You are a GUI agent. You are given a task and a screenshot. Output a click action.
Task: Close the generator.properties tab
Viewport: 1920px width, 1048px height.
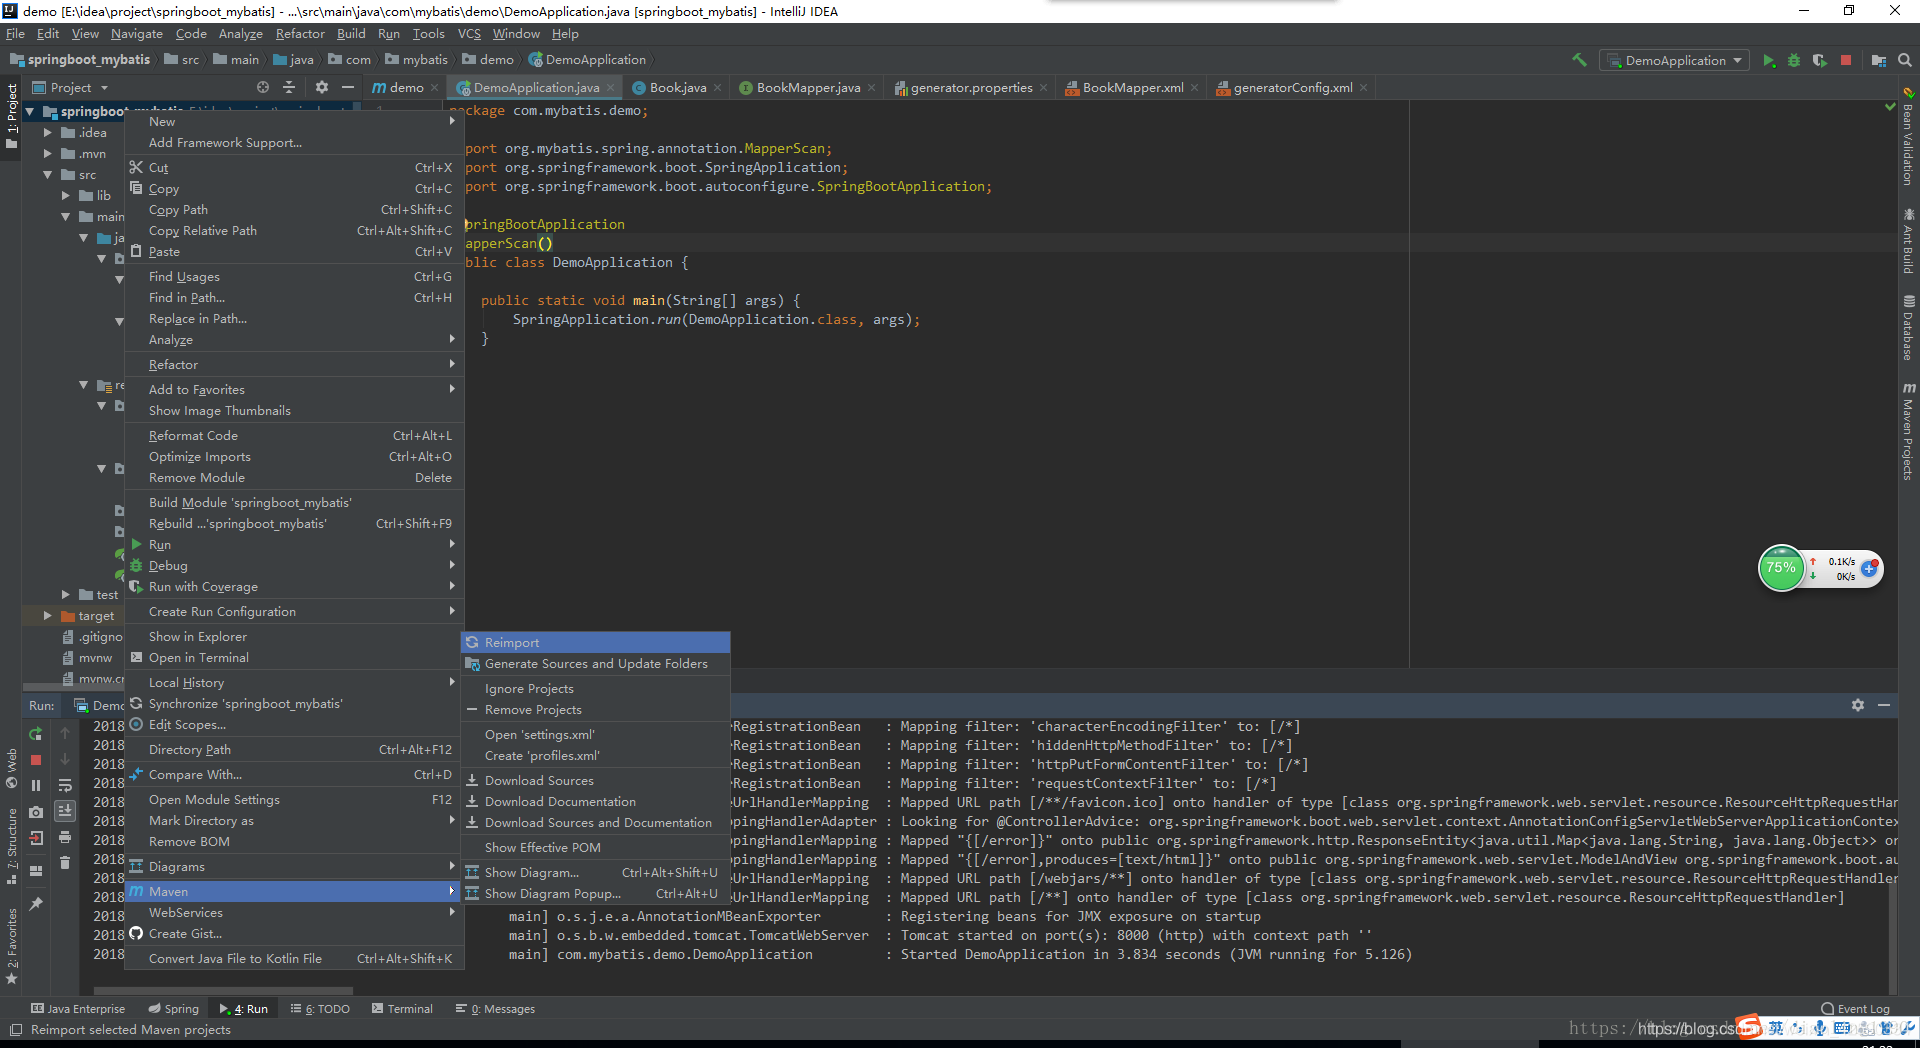[x=1044, y=87]
